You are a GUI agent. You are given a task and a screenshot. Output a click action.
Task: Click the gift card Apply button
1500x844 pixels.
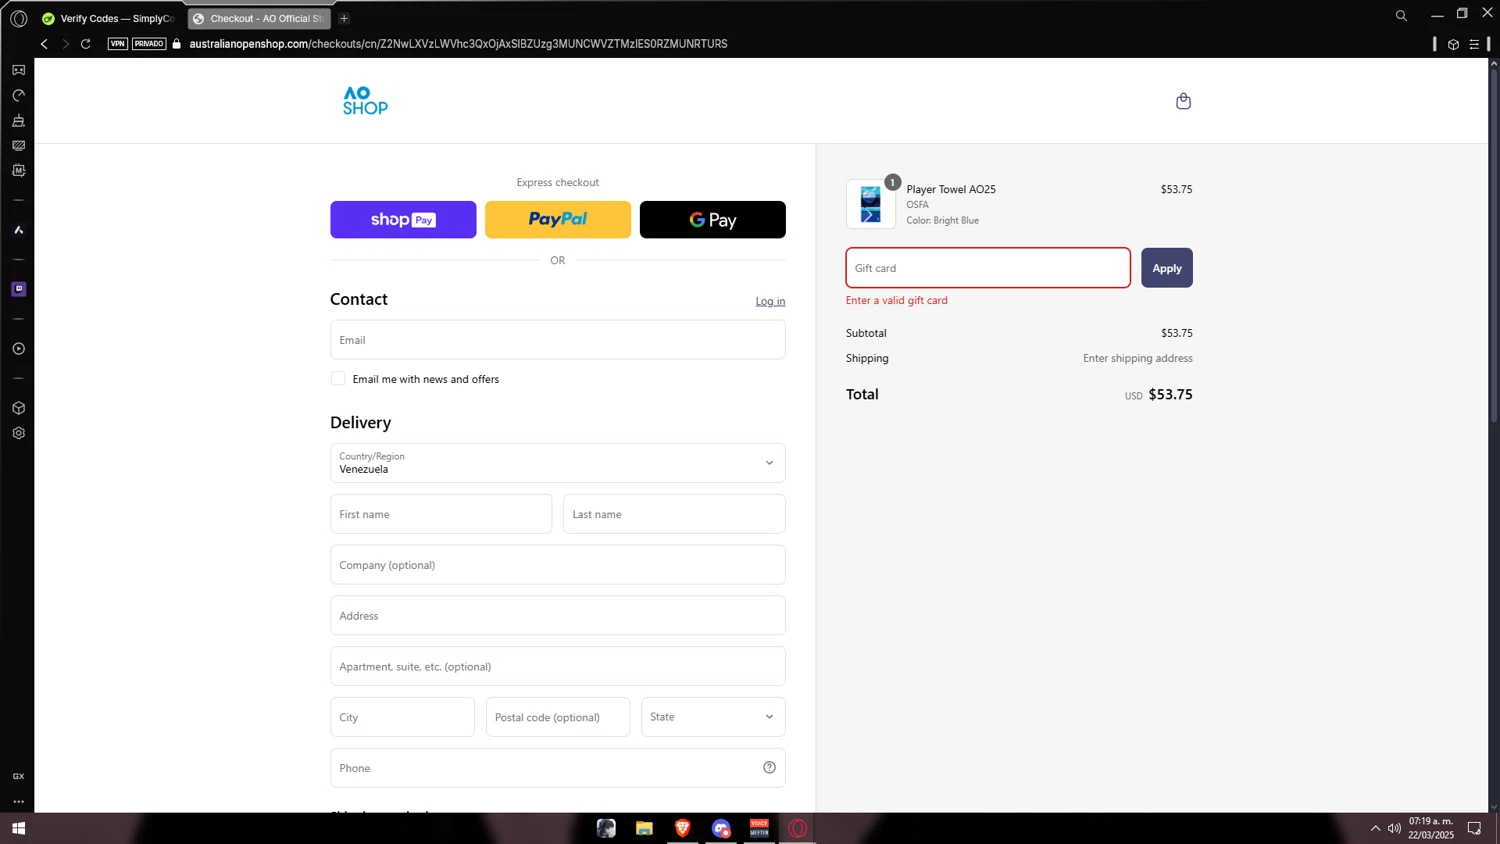(x=1167, y=268)
